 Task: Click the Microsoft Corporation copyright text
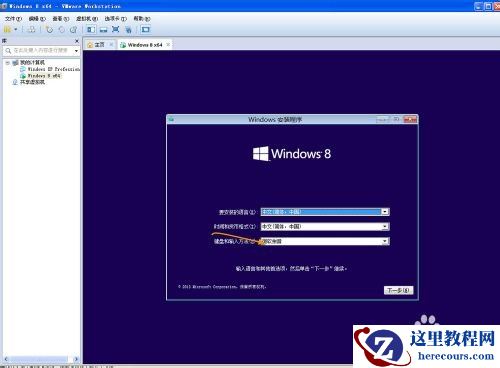222,286
